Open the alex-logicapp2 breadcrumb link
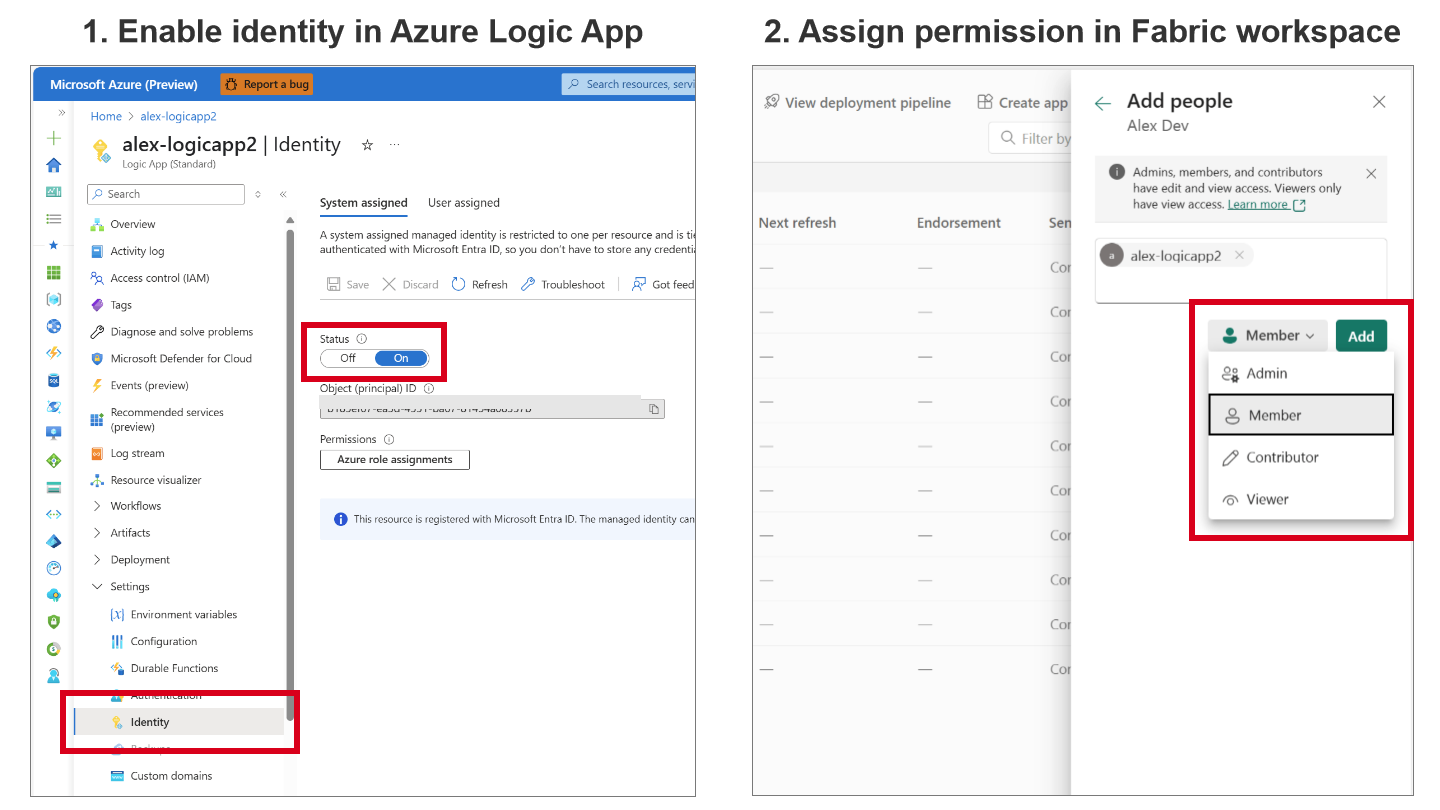Screen dimensions: 1440x810 (x=178, y=116)
